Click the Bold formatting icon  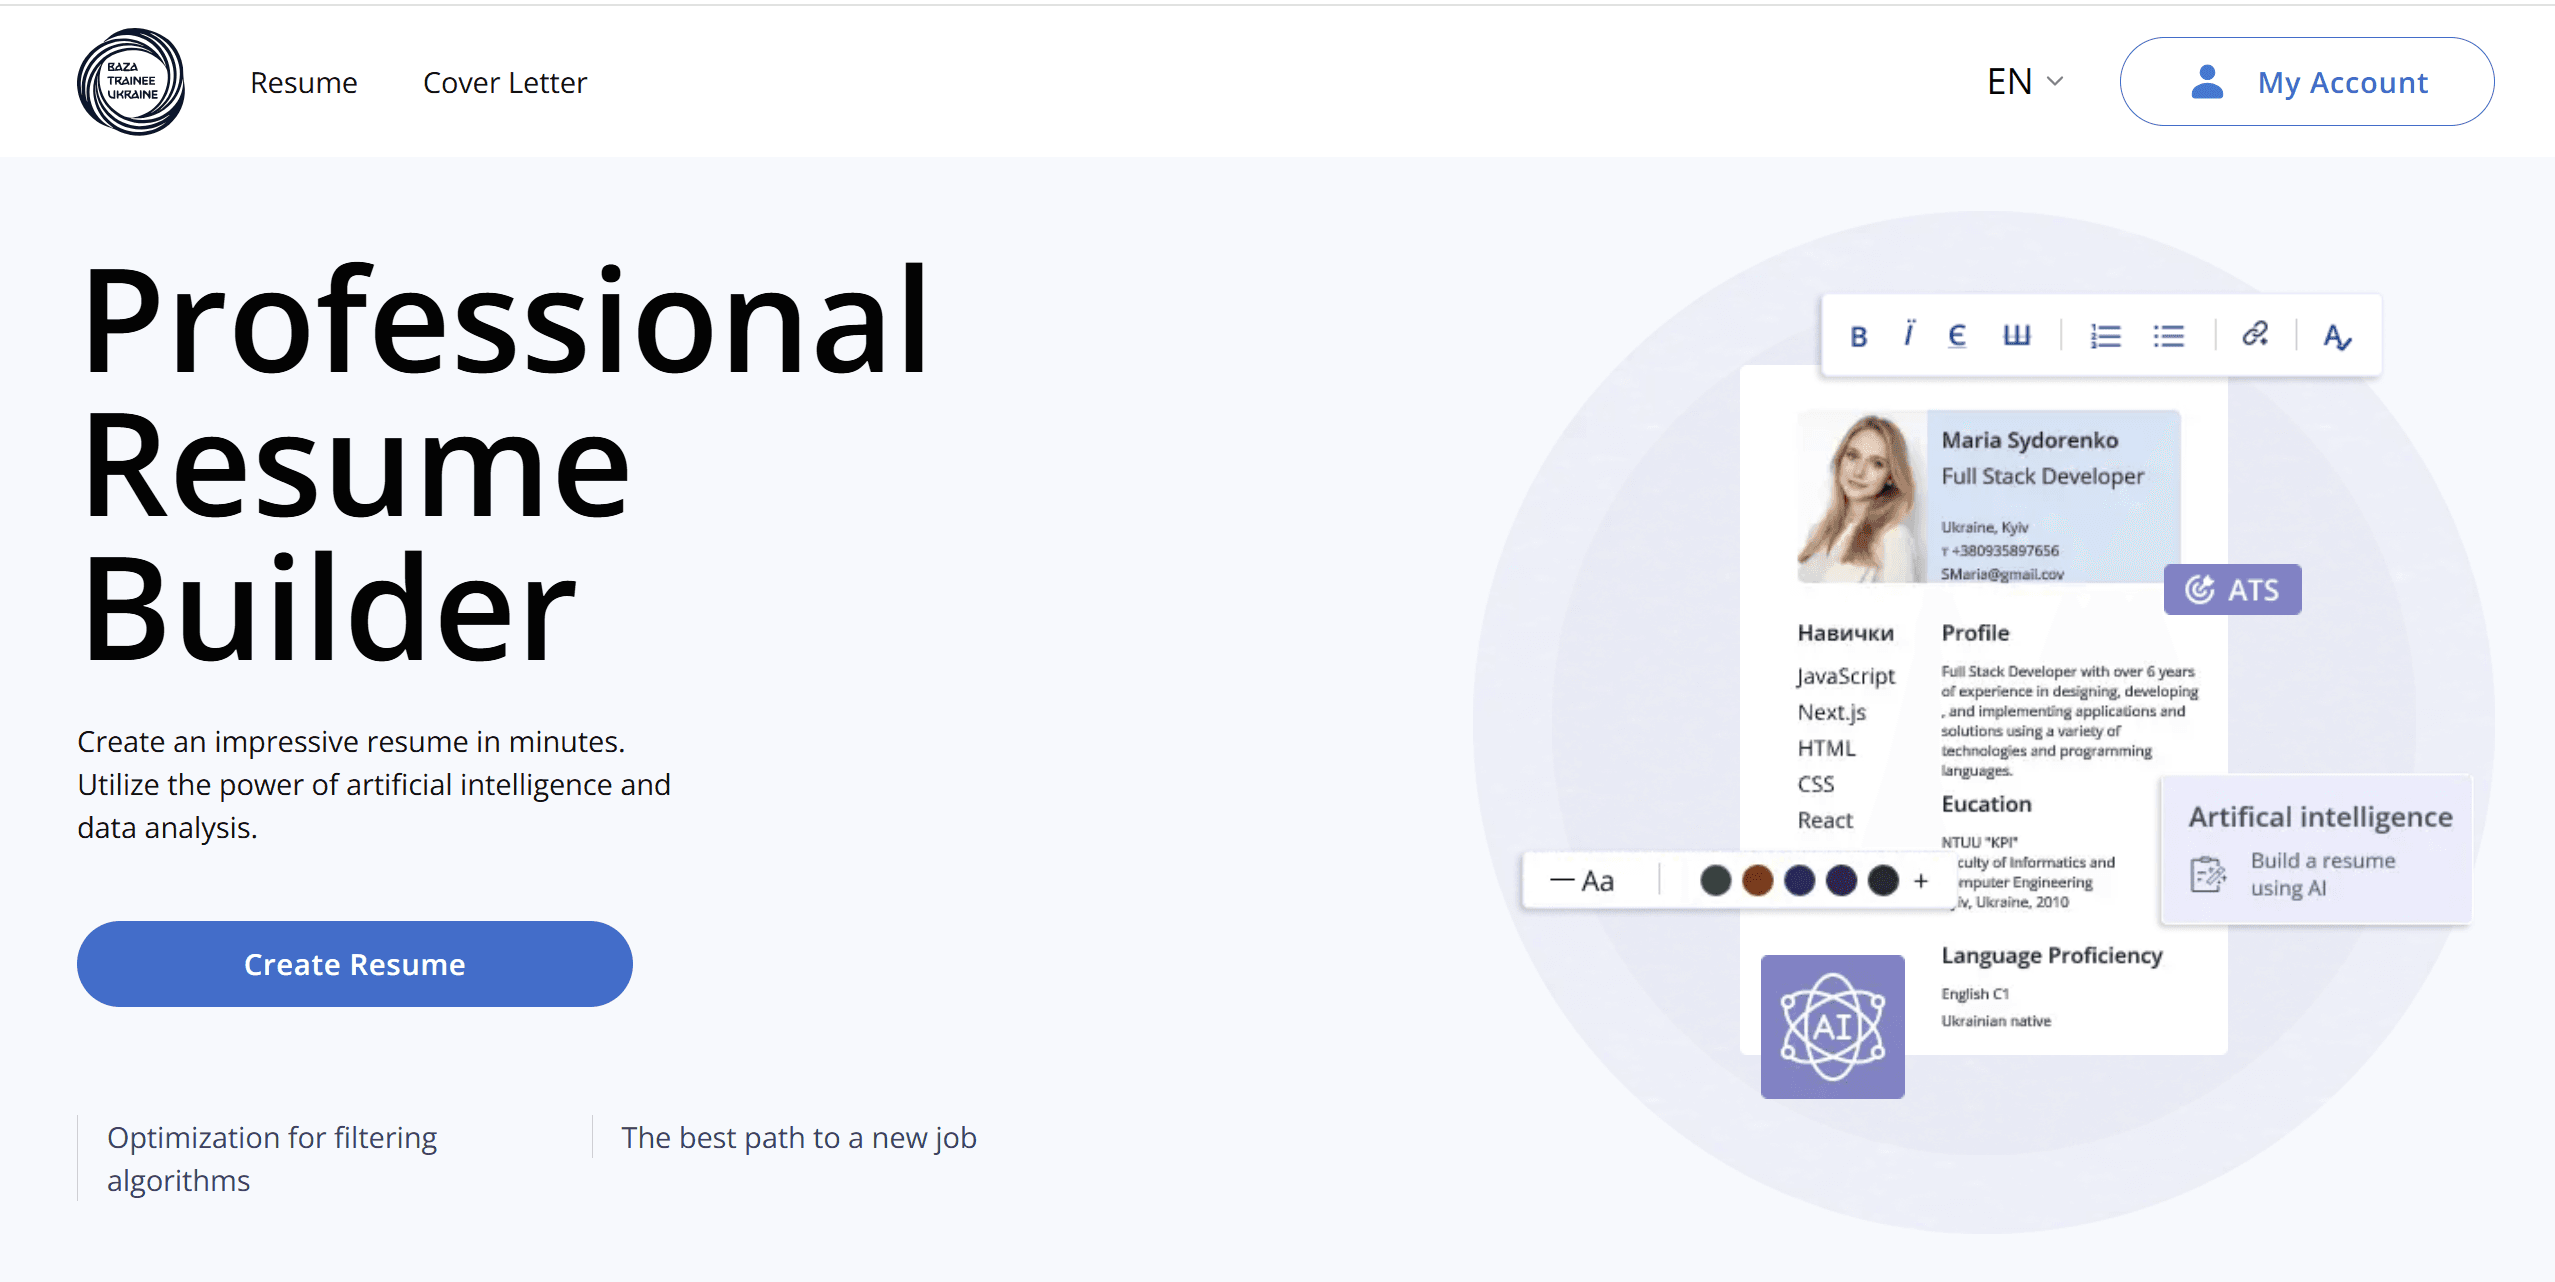coord(1858,337)
